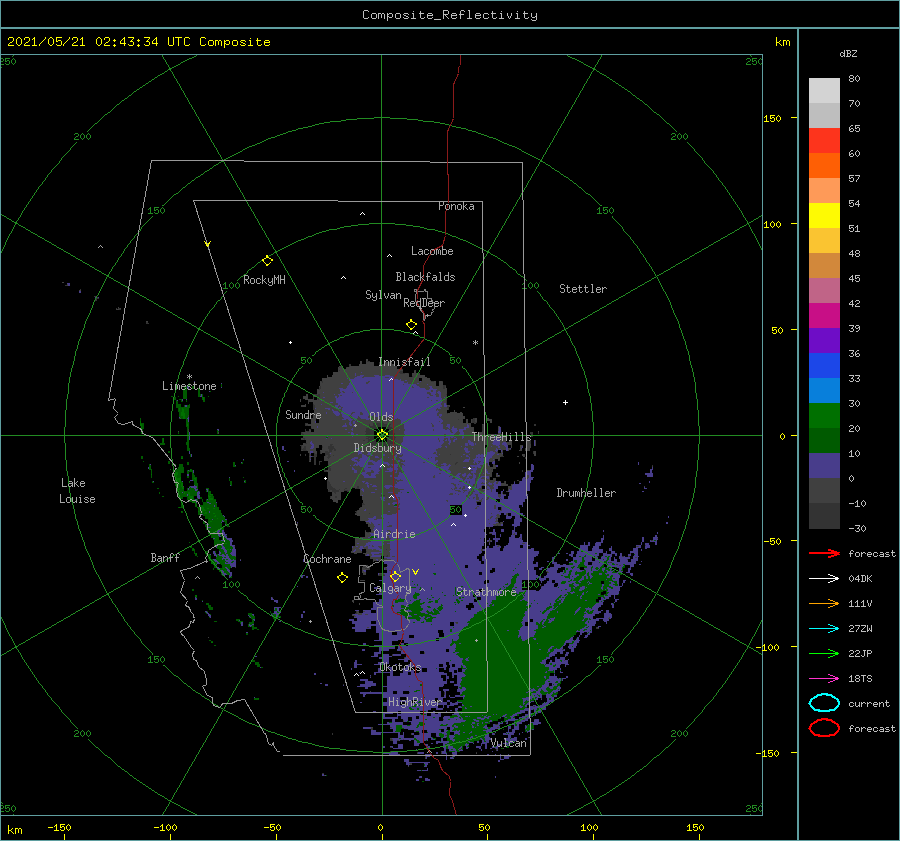Click the yellow diamond marker near RockyMH
The height and width of the screenshot is (841, 900).
coord(267,261)
